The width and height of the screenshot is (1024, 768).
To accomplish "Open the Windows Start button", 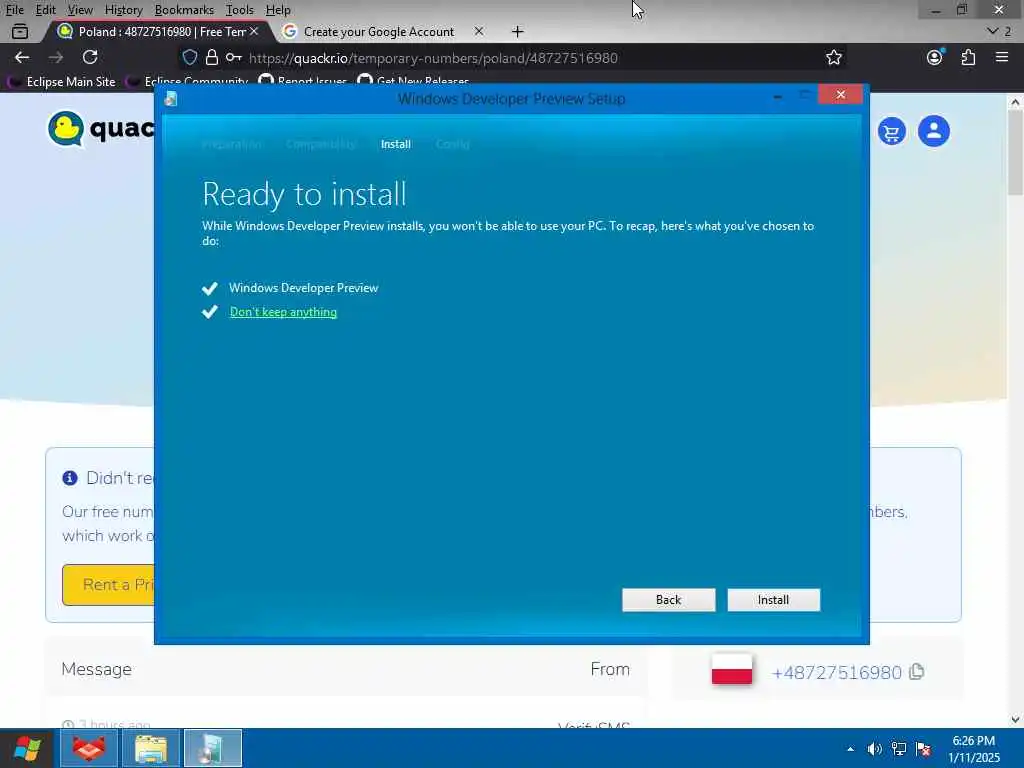I will tap(27, 748).
